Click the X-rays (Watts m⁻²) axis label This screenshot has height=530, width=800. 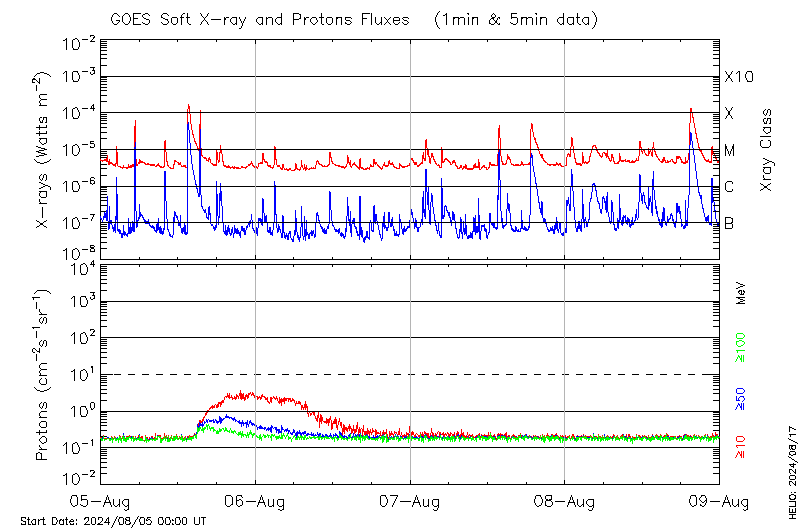pos(42,151)
